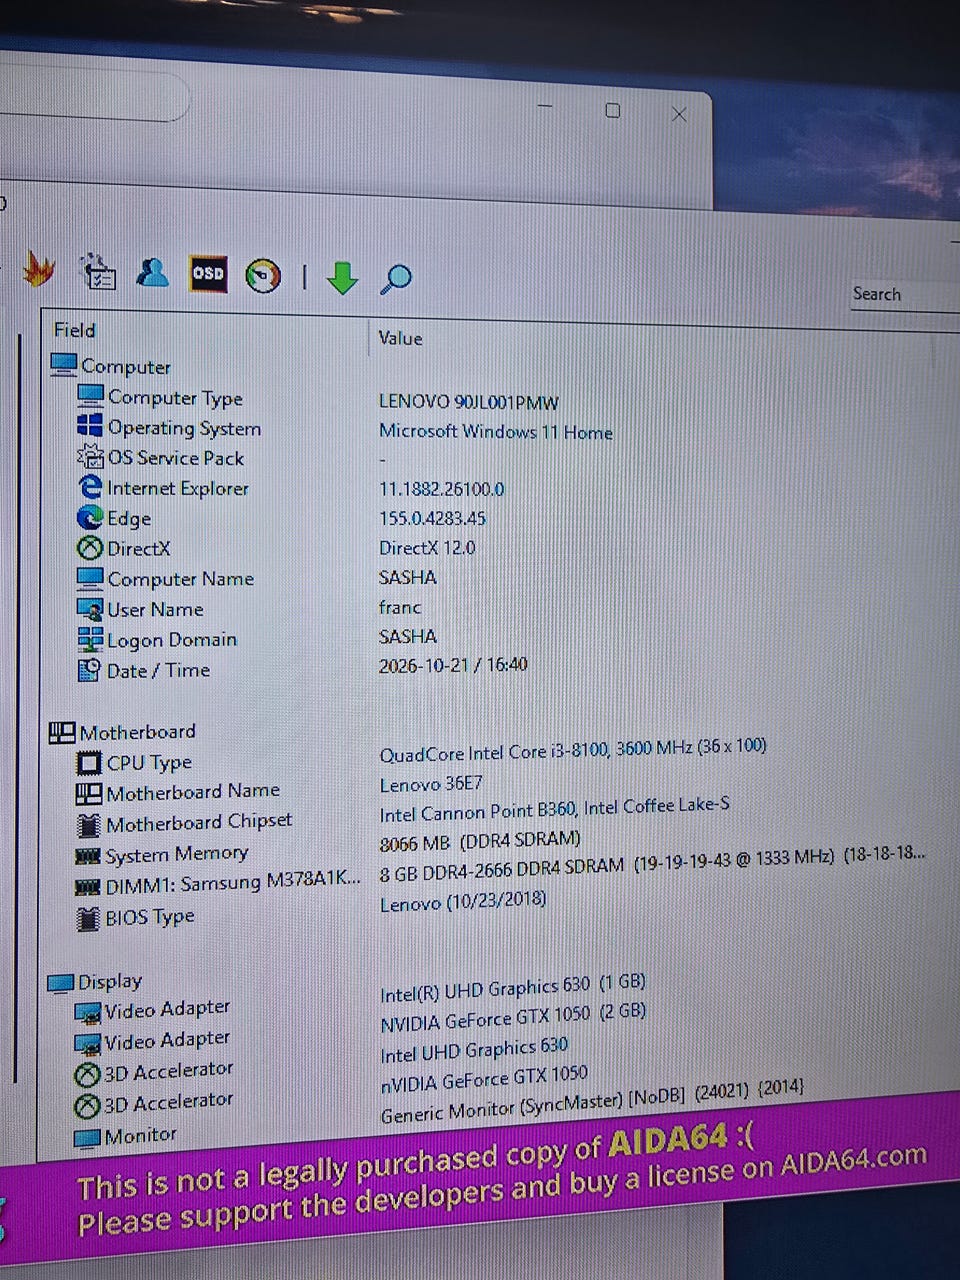The image size is (960, 1280).
Task: Click the BIOS Type chip icon
Action: (88, 918)
